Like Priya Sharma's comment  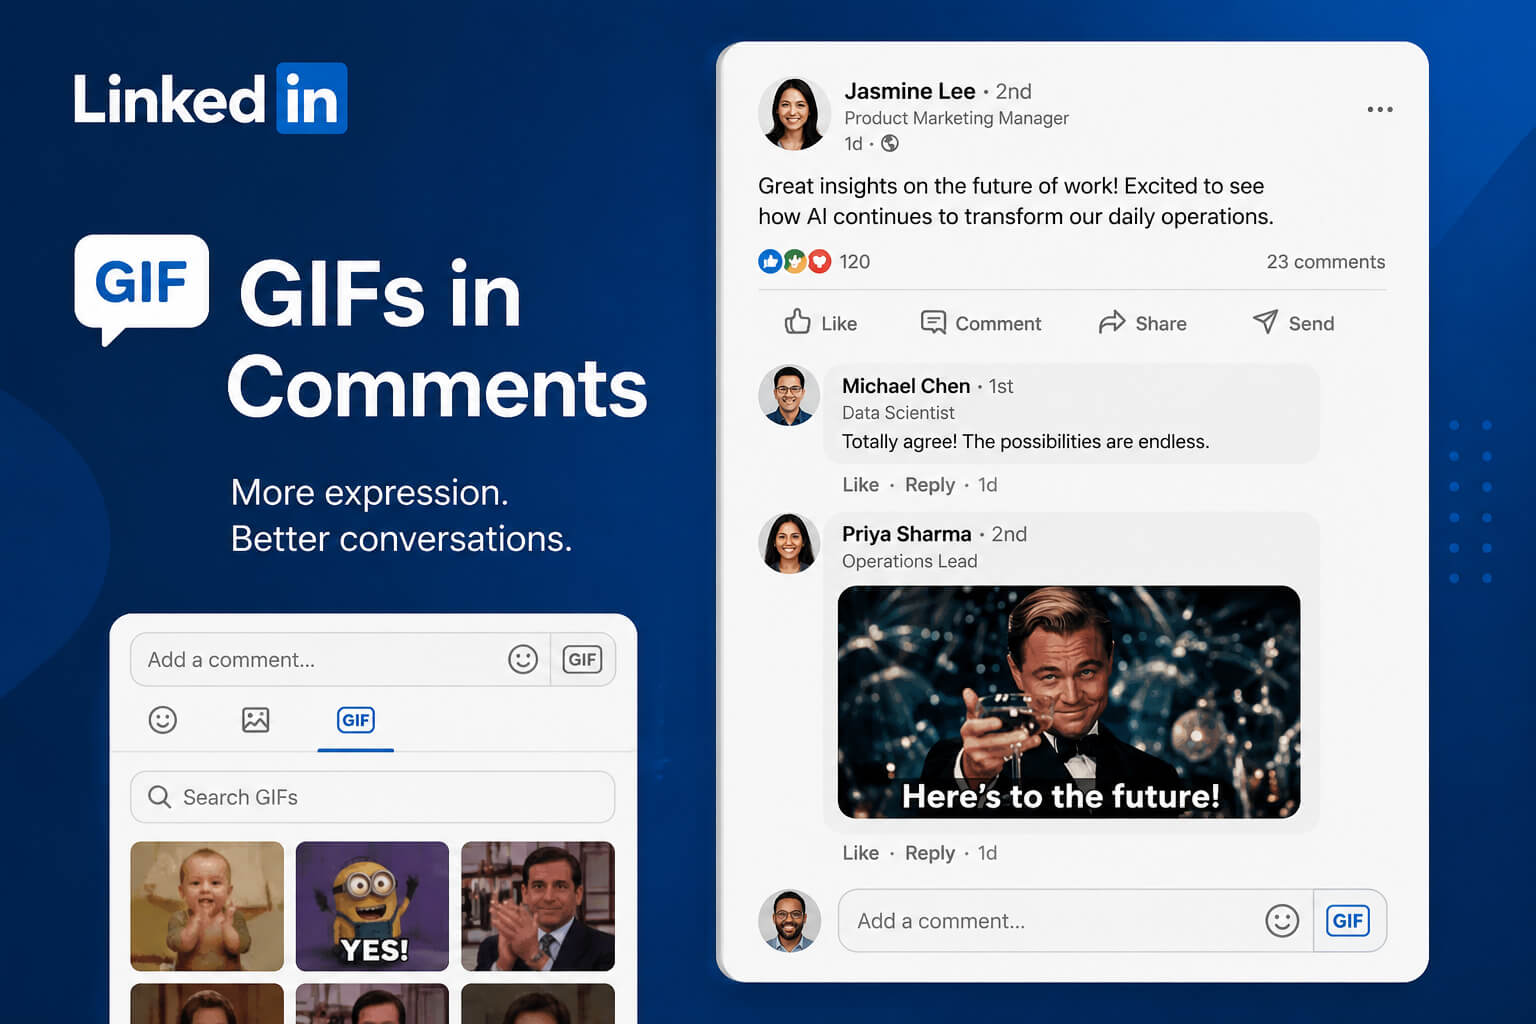[x=860, y=853]
